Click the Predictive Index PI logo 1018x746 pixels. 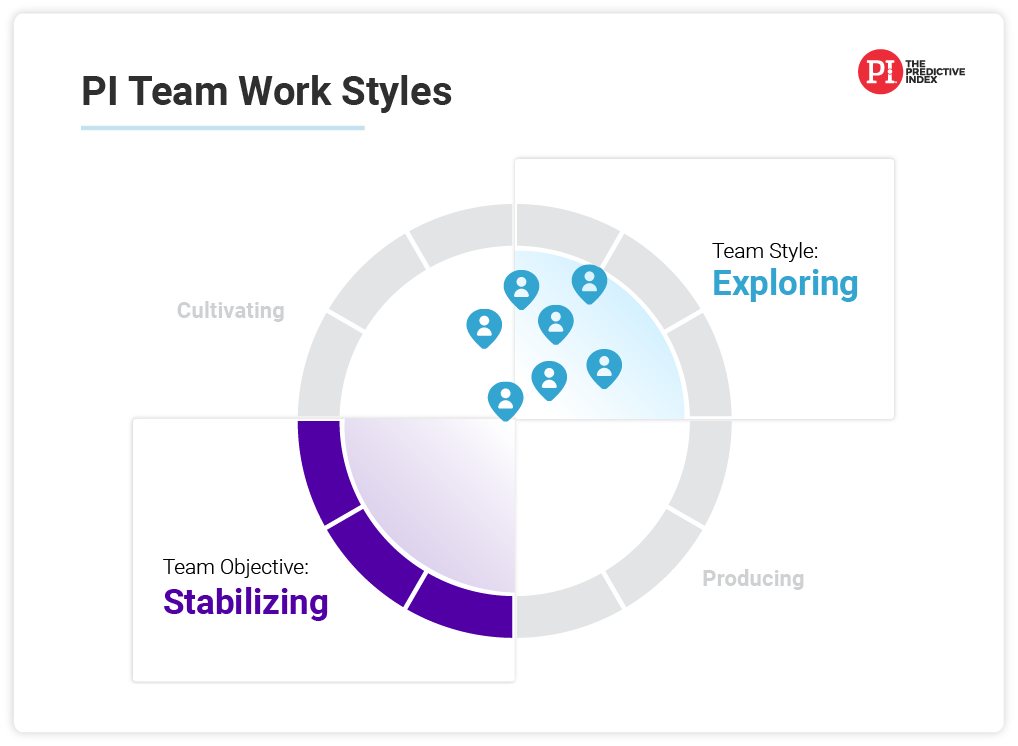click(x=911, y=71)
